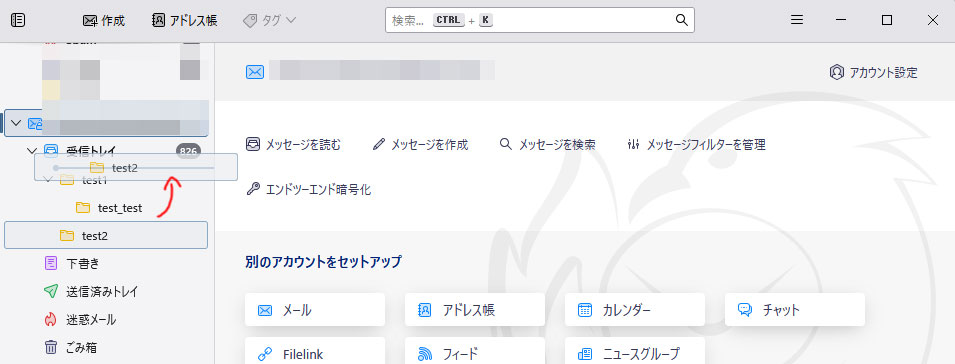The width and height of the screenshot is (955, 364).
Task: Click the pencil icon of メッセージを作成
Action: [379, 144]
